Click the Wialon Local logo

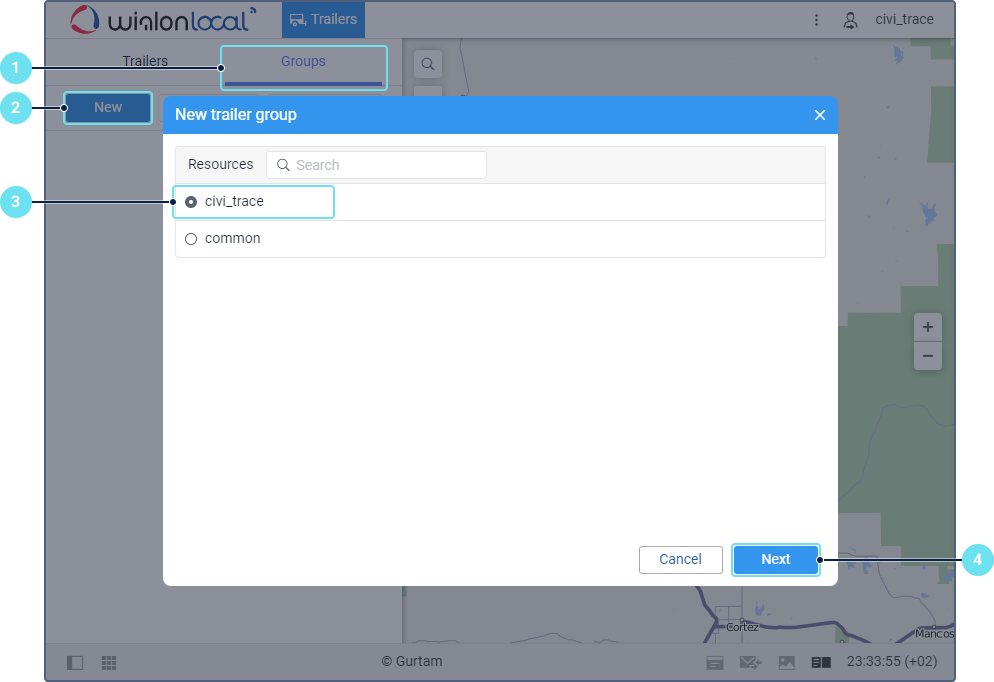pyautogui.click(x=163, y=20)
